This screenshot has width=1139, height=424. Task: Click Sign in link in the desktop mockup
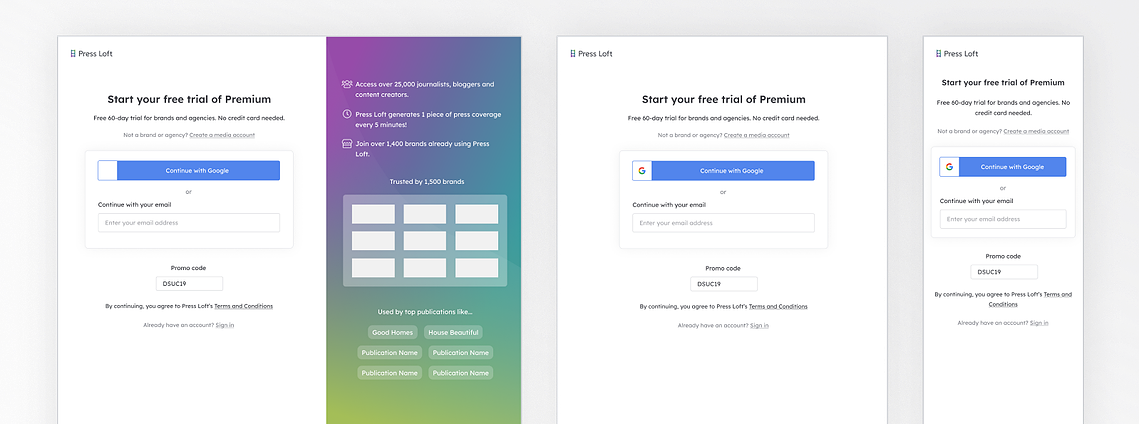225,325
